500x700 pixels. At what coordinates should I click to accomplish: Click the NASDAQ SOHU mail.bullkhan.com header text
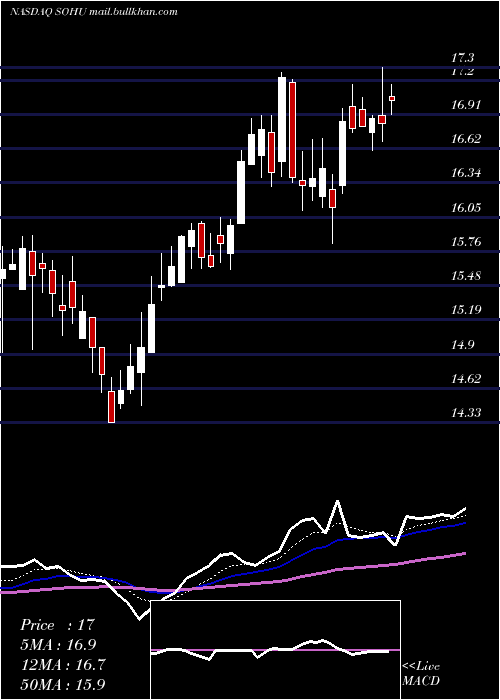tap(94, 12)
